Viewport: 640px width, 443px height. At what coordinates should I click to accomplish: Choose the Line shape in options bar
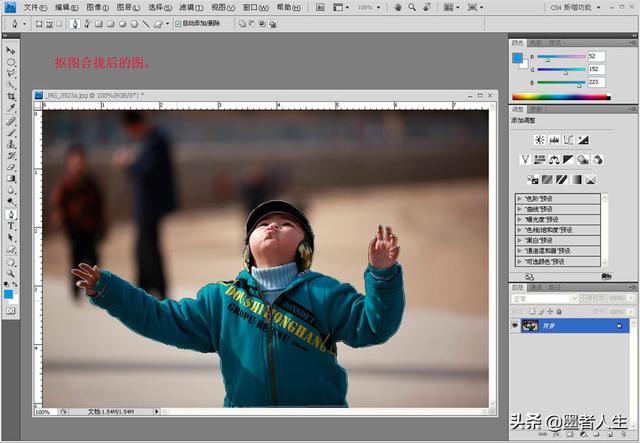point(146,23)
